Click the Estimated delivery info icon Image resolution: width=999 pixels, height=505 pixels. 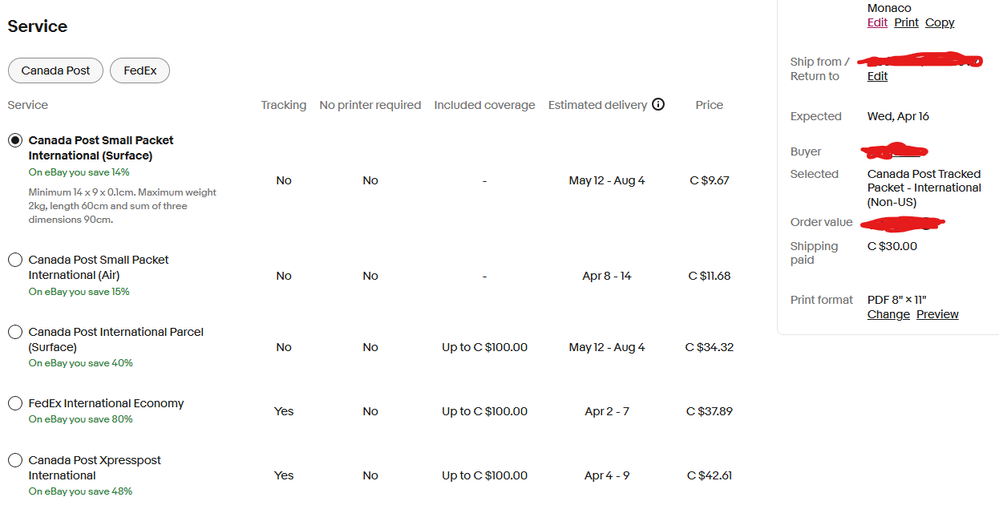coord(658,104)
